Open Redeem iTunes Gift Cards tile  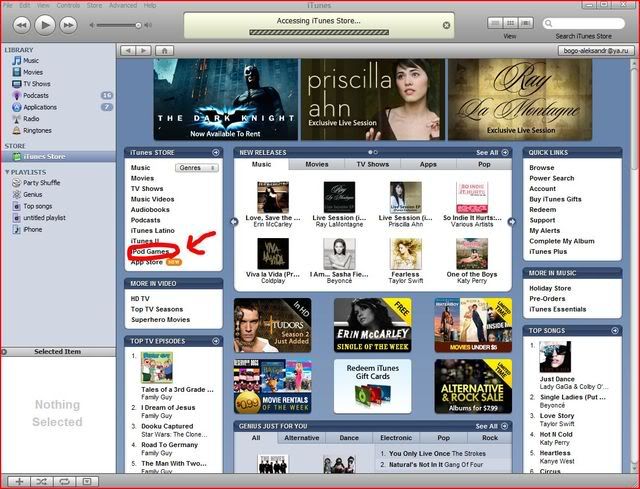pyautogui.click(x=373, y=386)
